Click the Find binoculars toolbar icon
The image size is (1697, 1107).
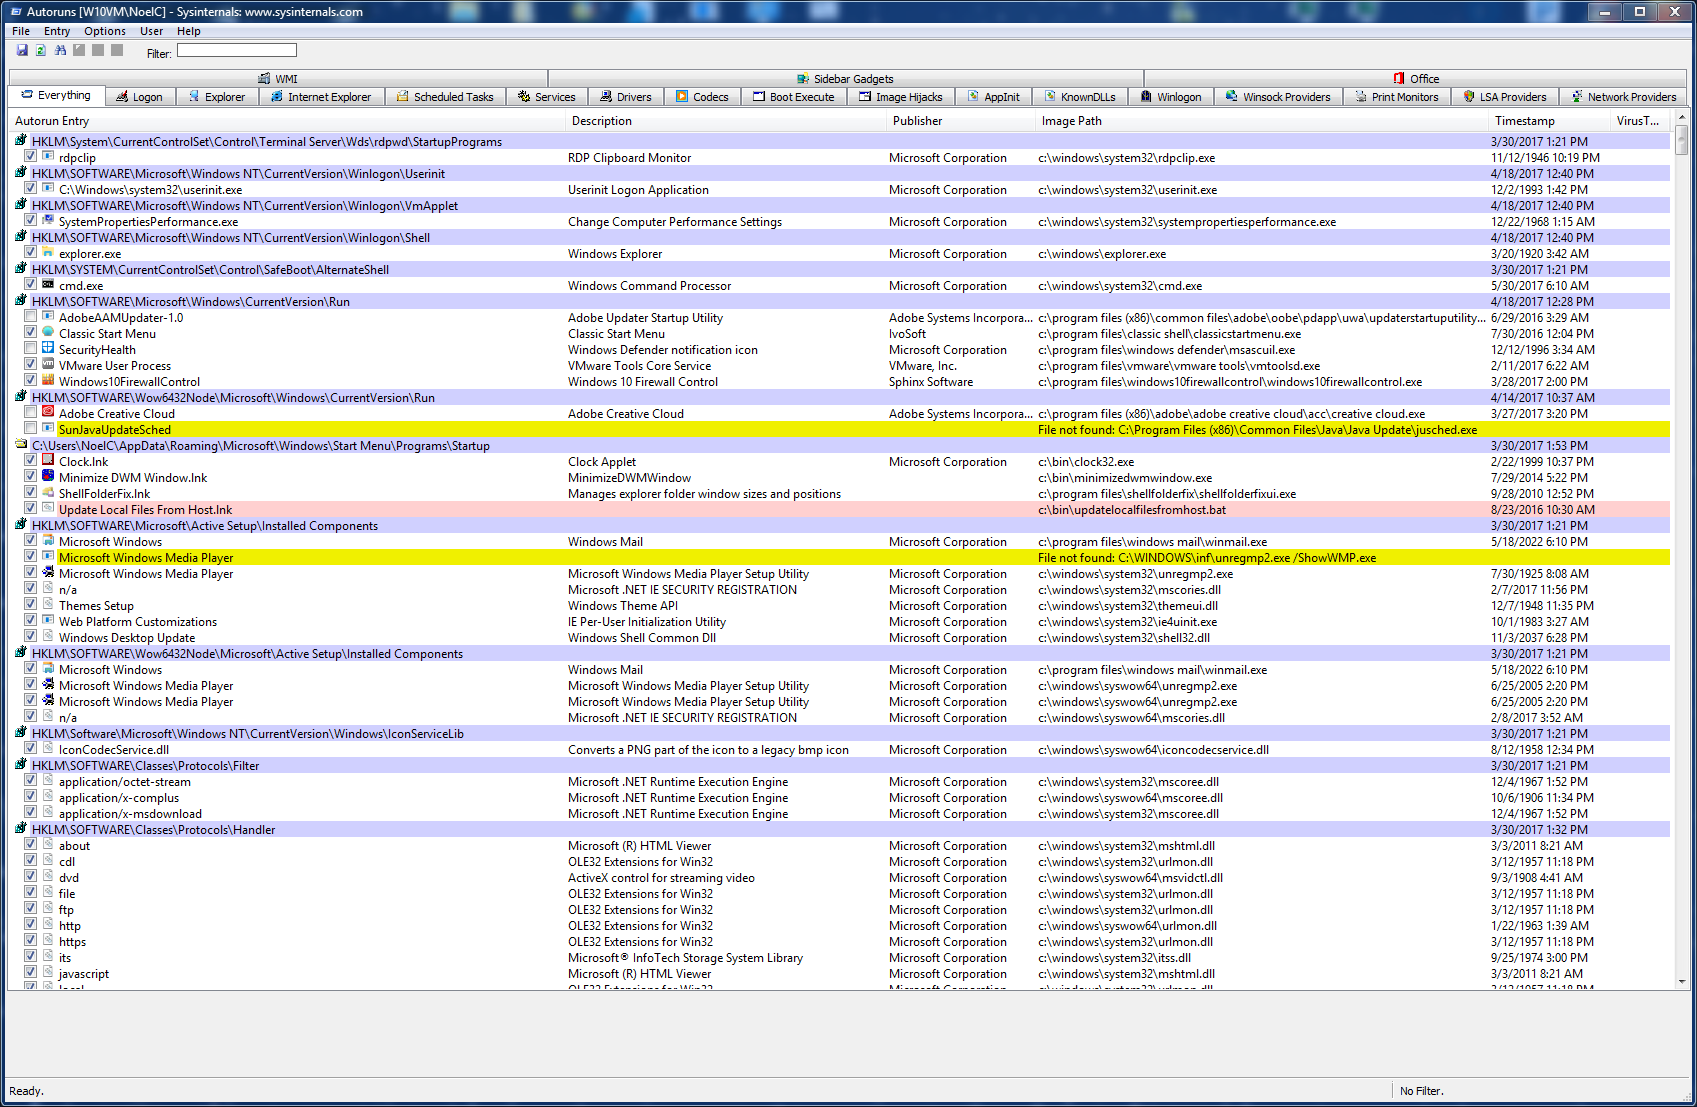point(60,50)
